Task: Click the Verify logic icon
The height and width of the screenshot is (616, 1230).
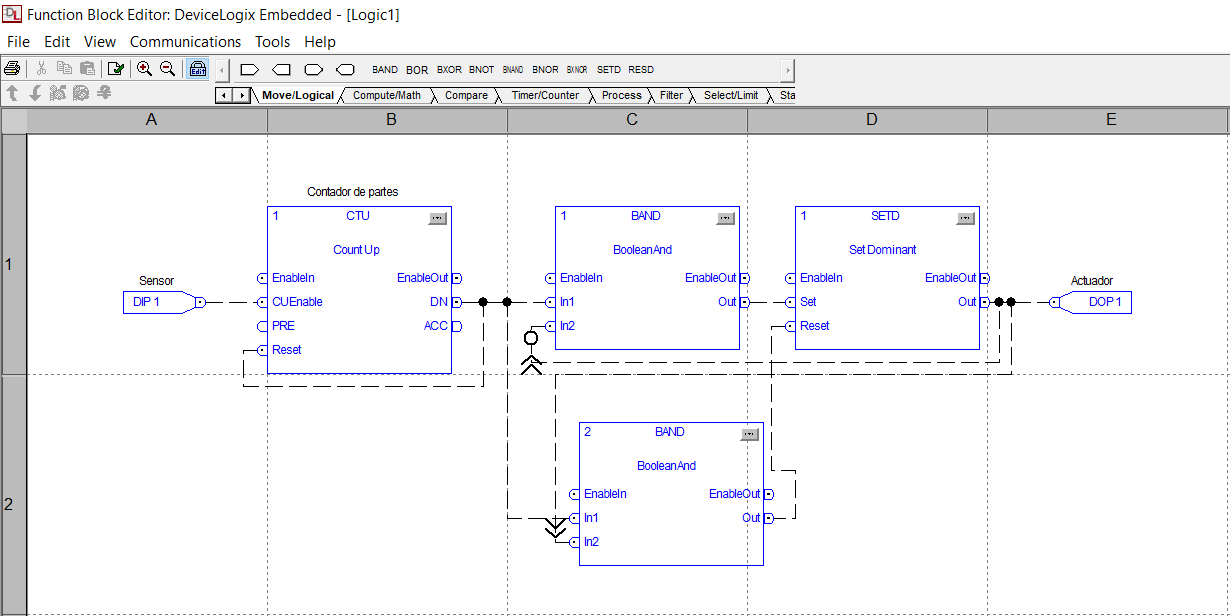Action: click(x=116, y=69)
